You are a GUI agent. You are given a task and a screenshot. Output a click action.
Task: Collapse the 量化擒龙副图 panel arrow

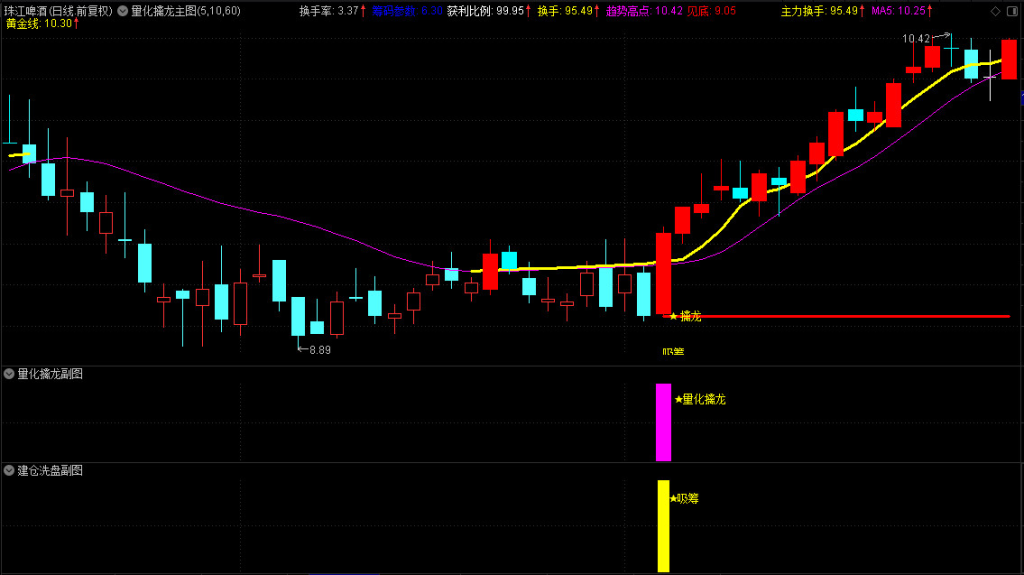click(9, 374)
